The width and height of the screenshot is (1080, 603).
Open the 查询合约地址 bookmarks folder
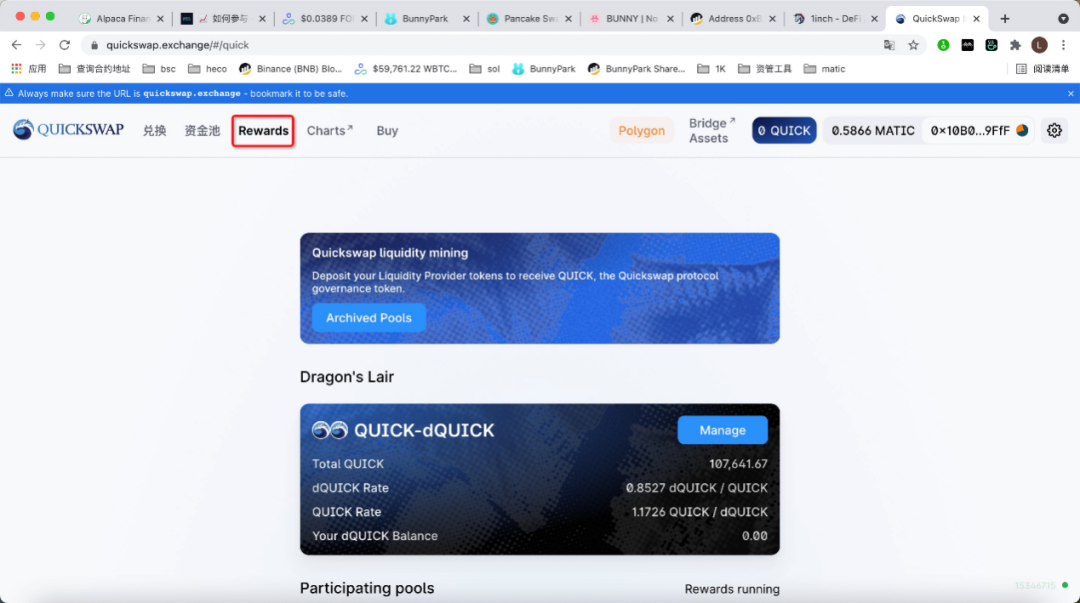click(x=94, y=69)
